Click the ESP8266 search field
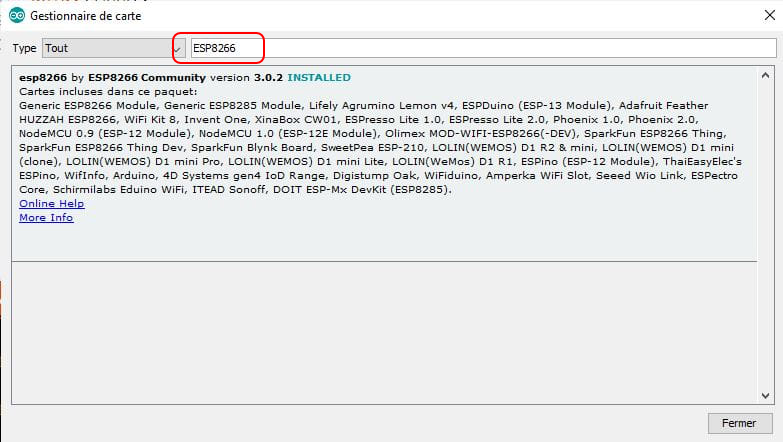The height and width of the screenshot is (442, 783). (x=483, y=48)
